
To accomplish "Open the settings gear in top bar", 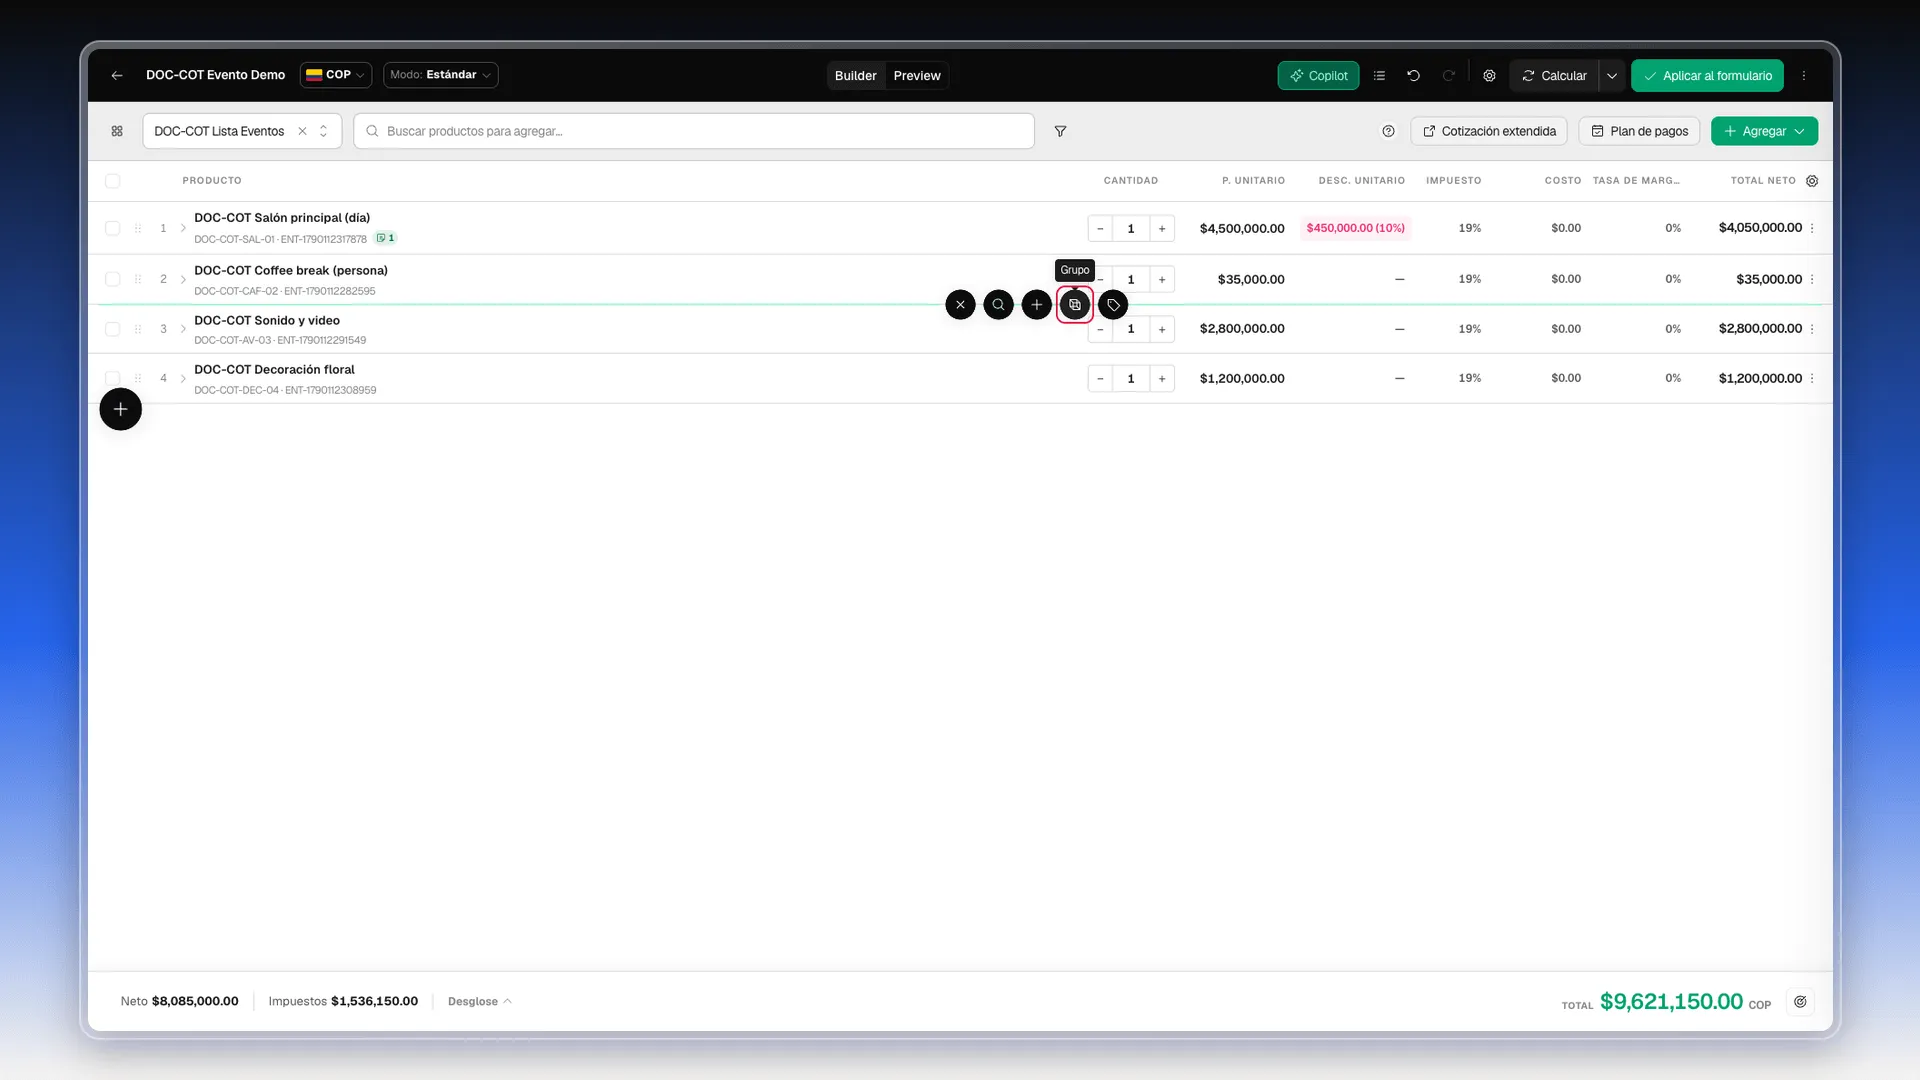I will point(1489,75).
